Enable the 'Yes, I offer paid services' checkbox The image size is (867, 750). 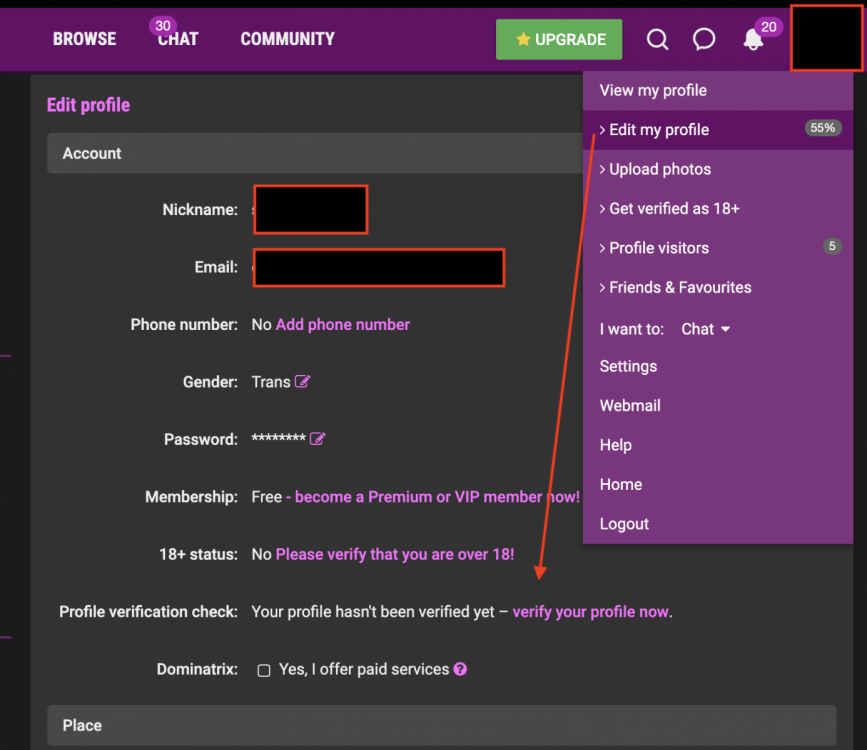coord(263,669)
